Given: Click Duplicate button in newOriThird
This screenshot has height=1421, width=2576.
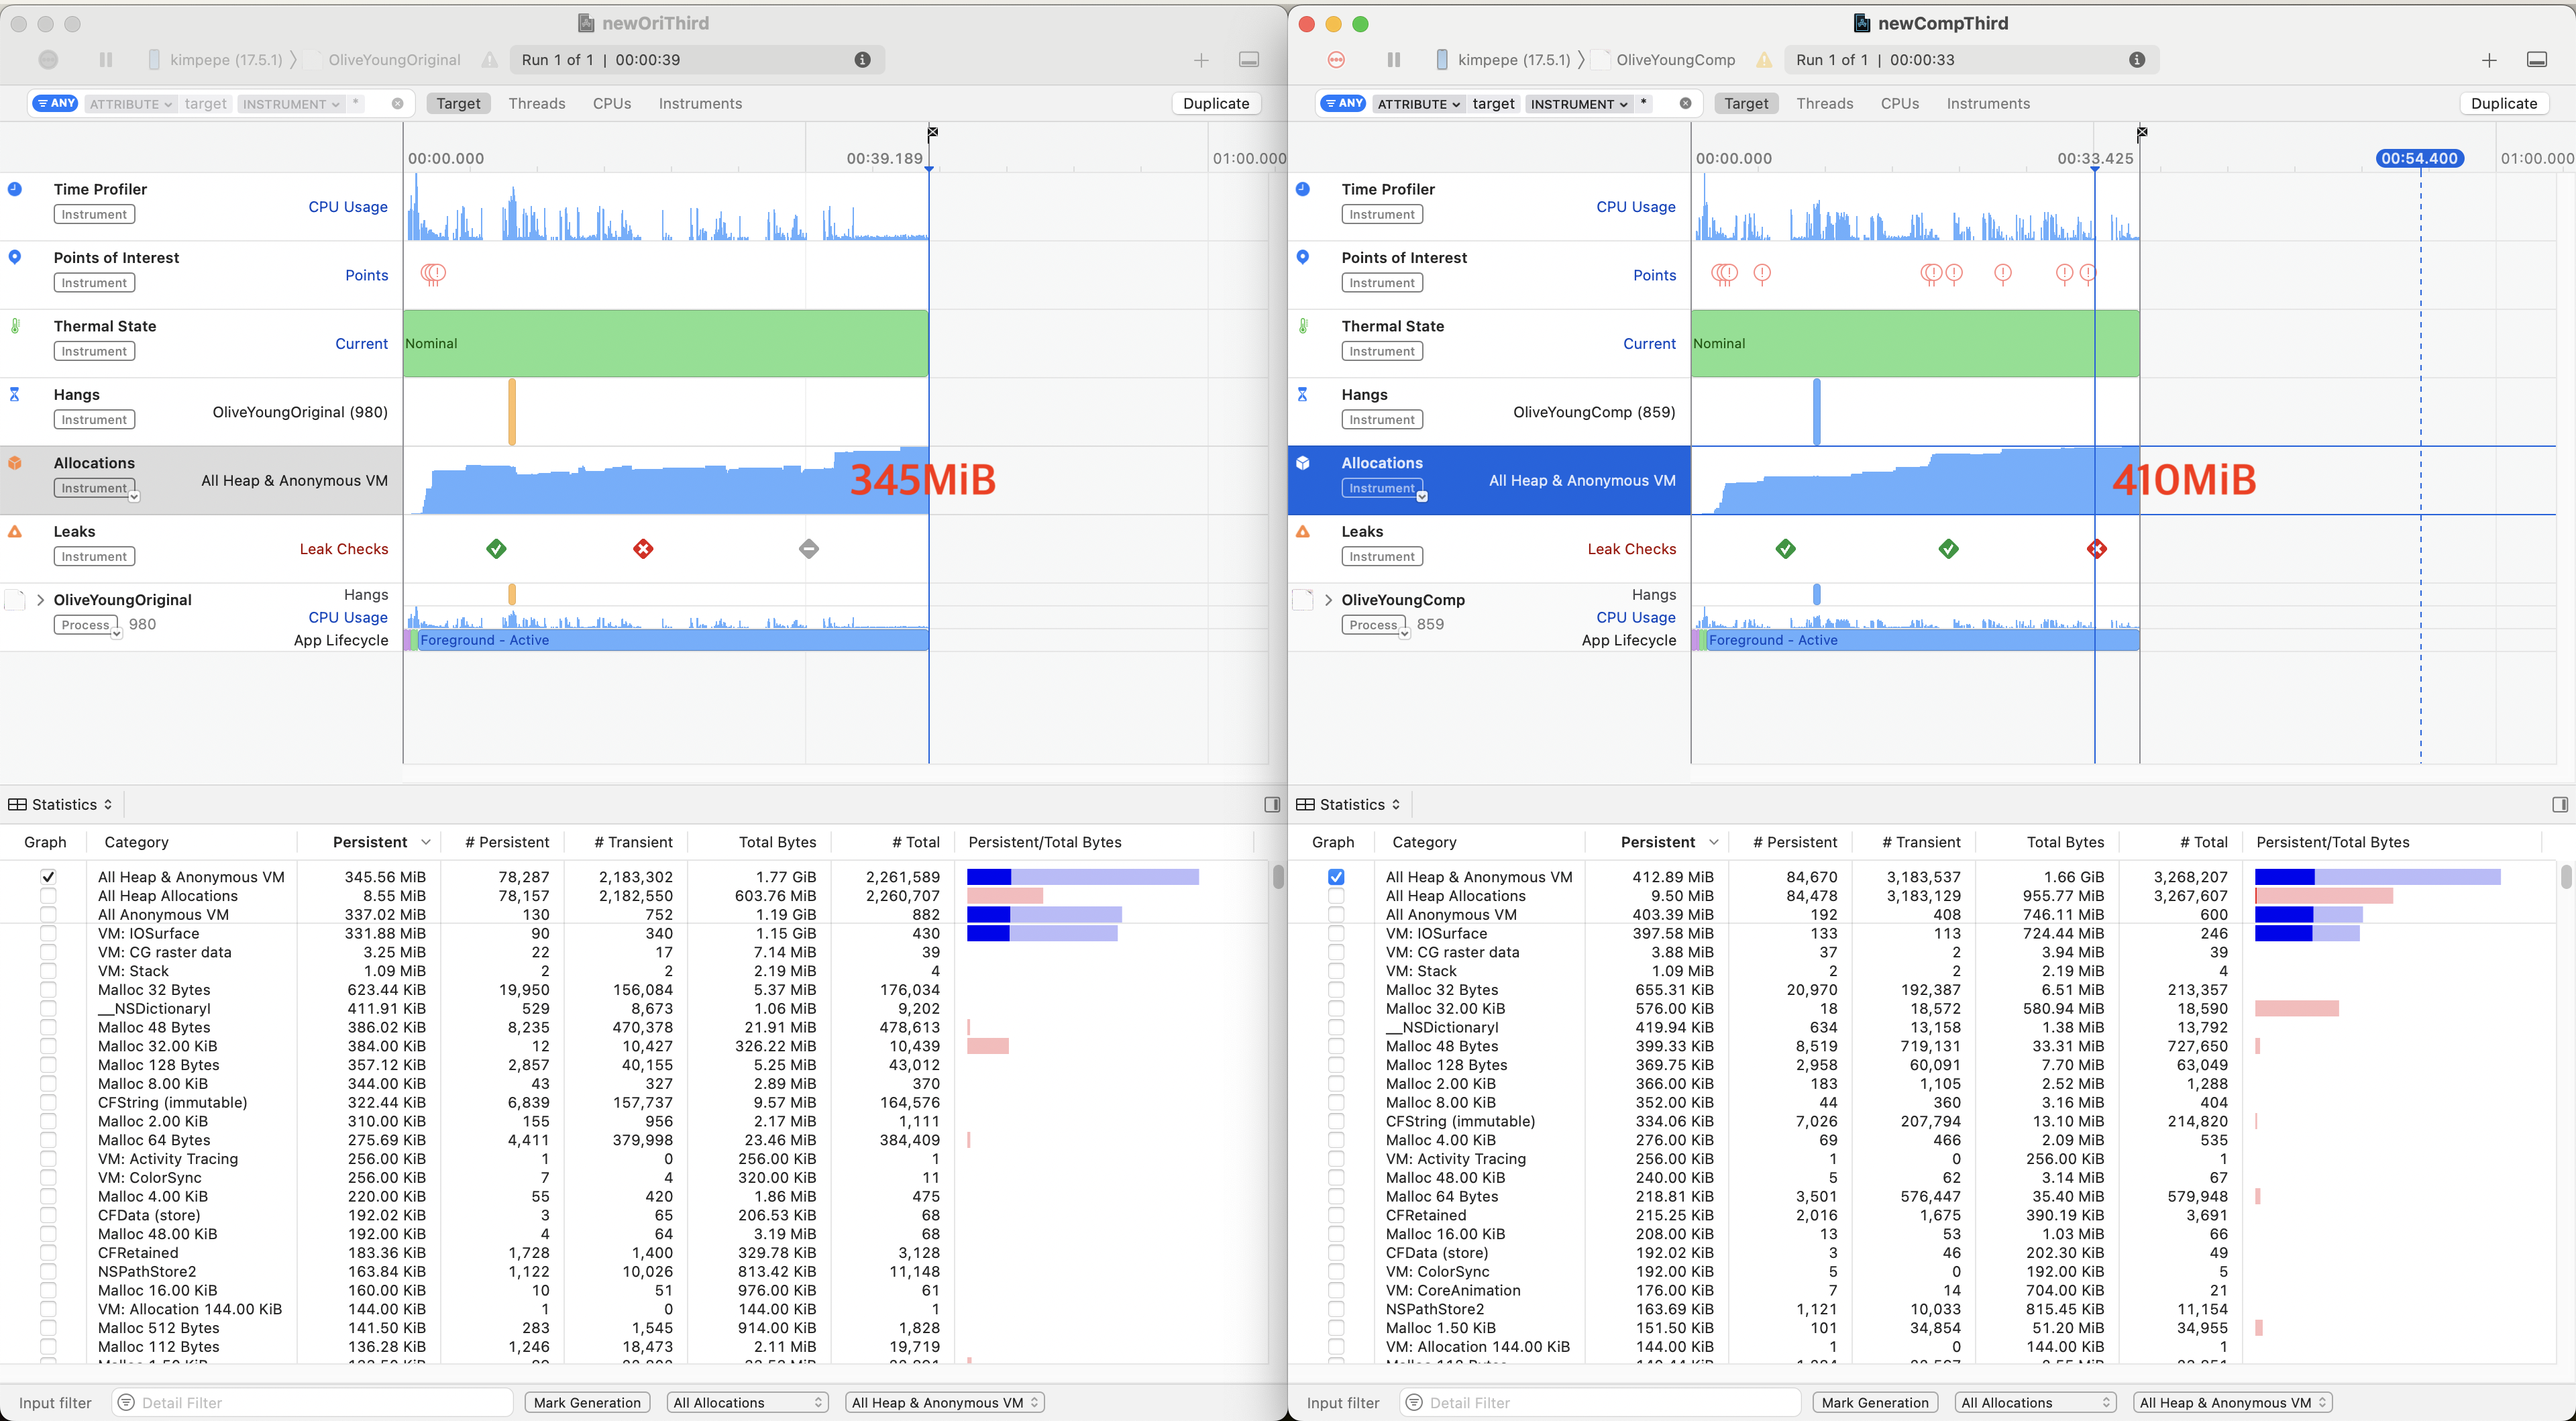Looking at the screenshot, I should tap(1215, 103).
